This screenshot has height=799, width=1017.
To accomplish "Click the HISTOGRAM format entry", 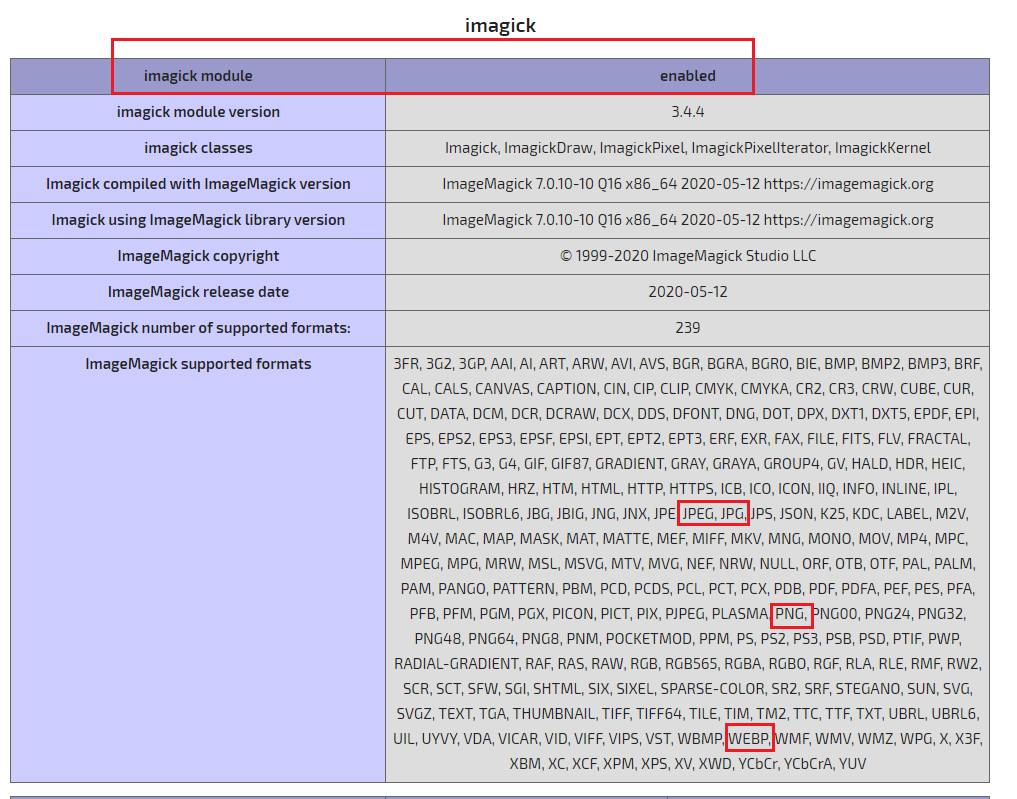I will (459, 489).
